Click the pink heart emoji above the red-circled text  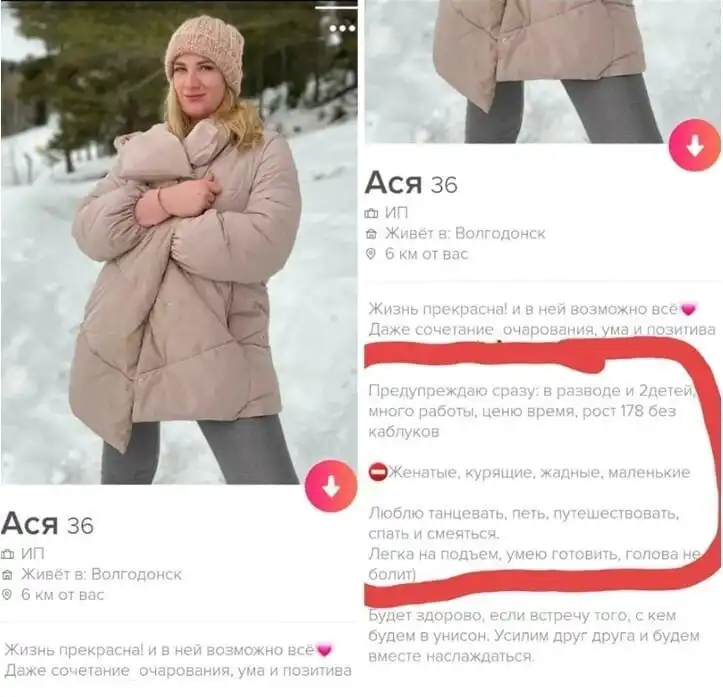click(x=688, y=309)
